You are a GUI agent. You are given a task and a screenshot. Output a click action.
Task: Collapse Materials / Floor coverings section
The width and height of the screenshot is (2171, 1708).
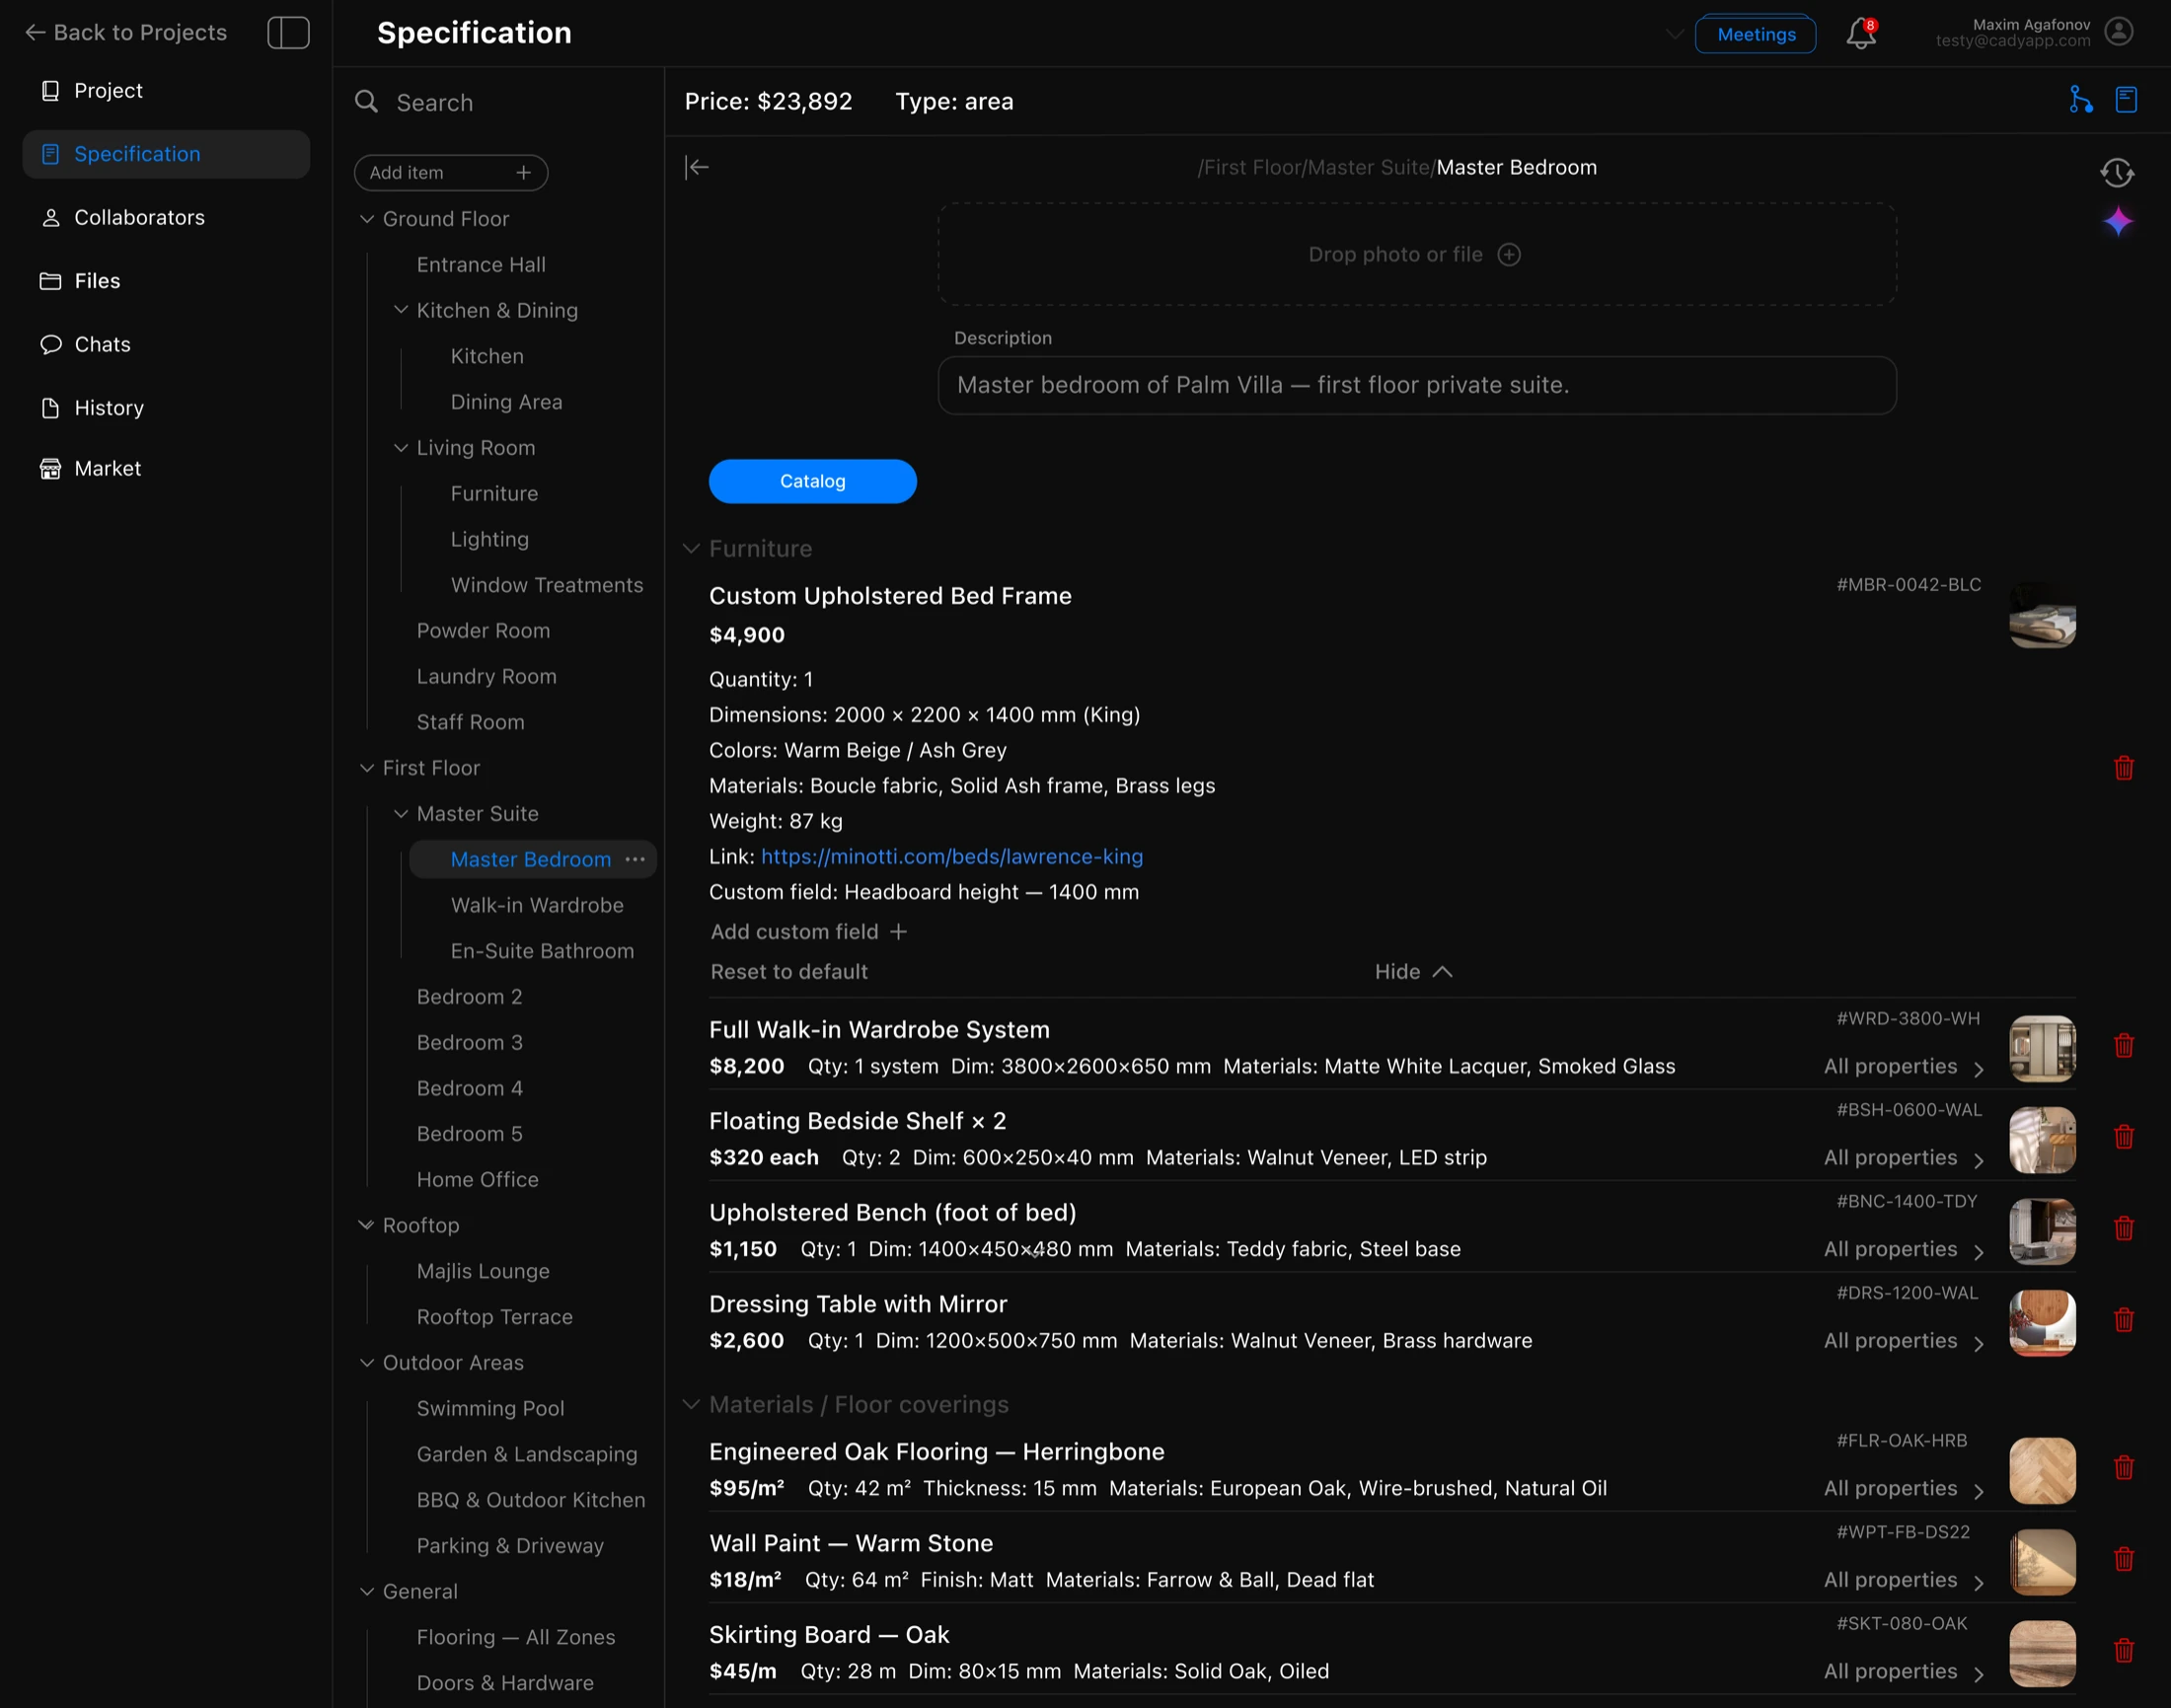click(690, 1405)
